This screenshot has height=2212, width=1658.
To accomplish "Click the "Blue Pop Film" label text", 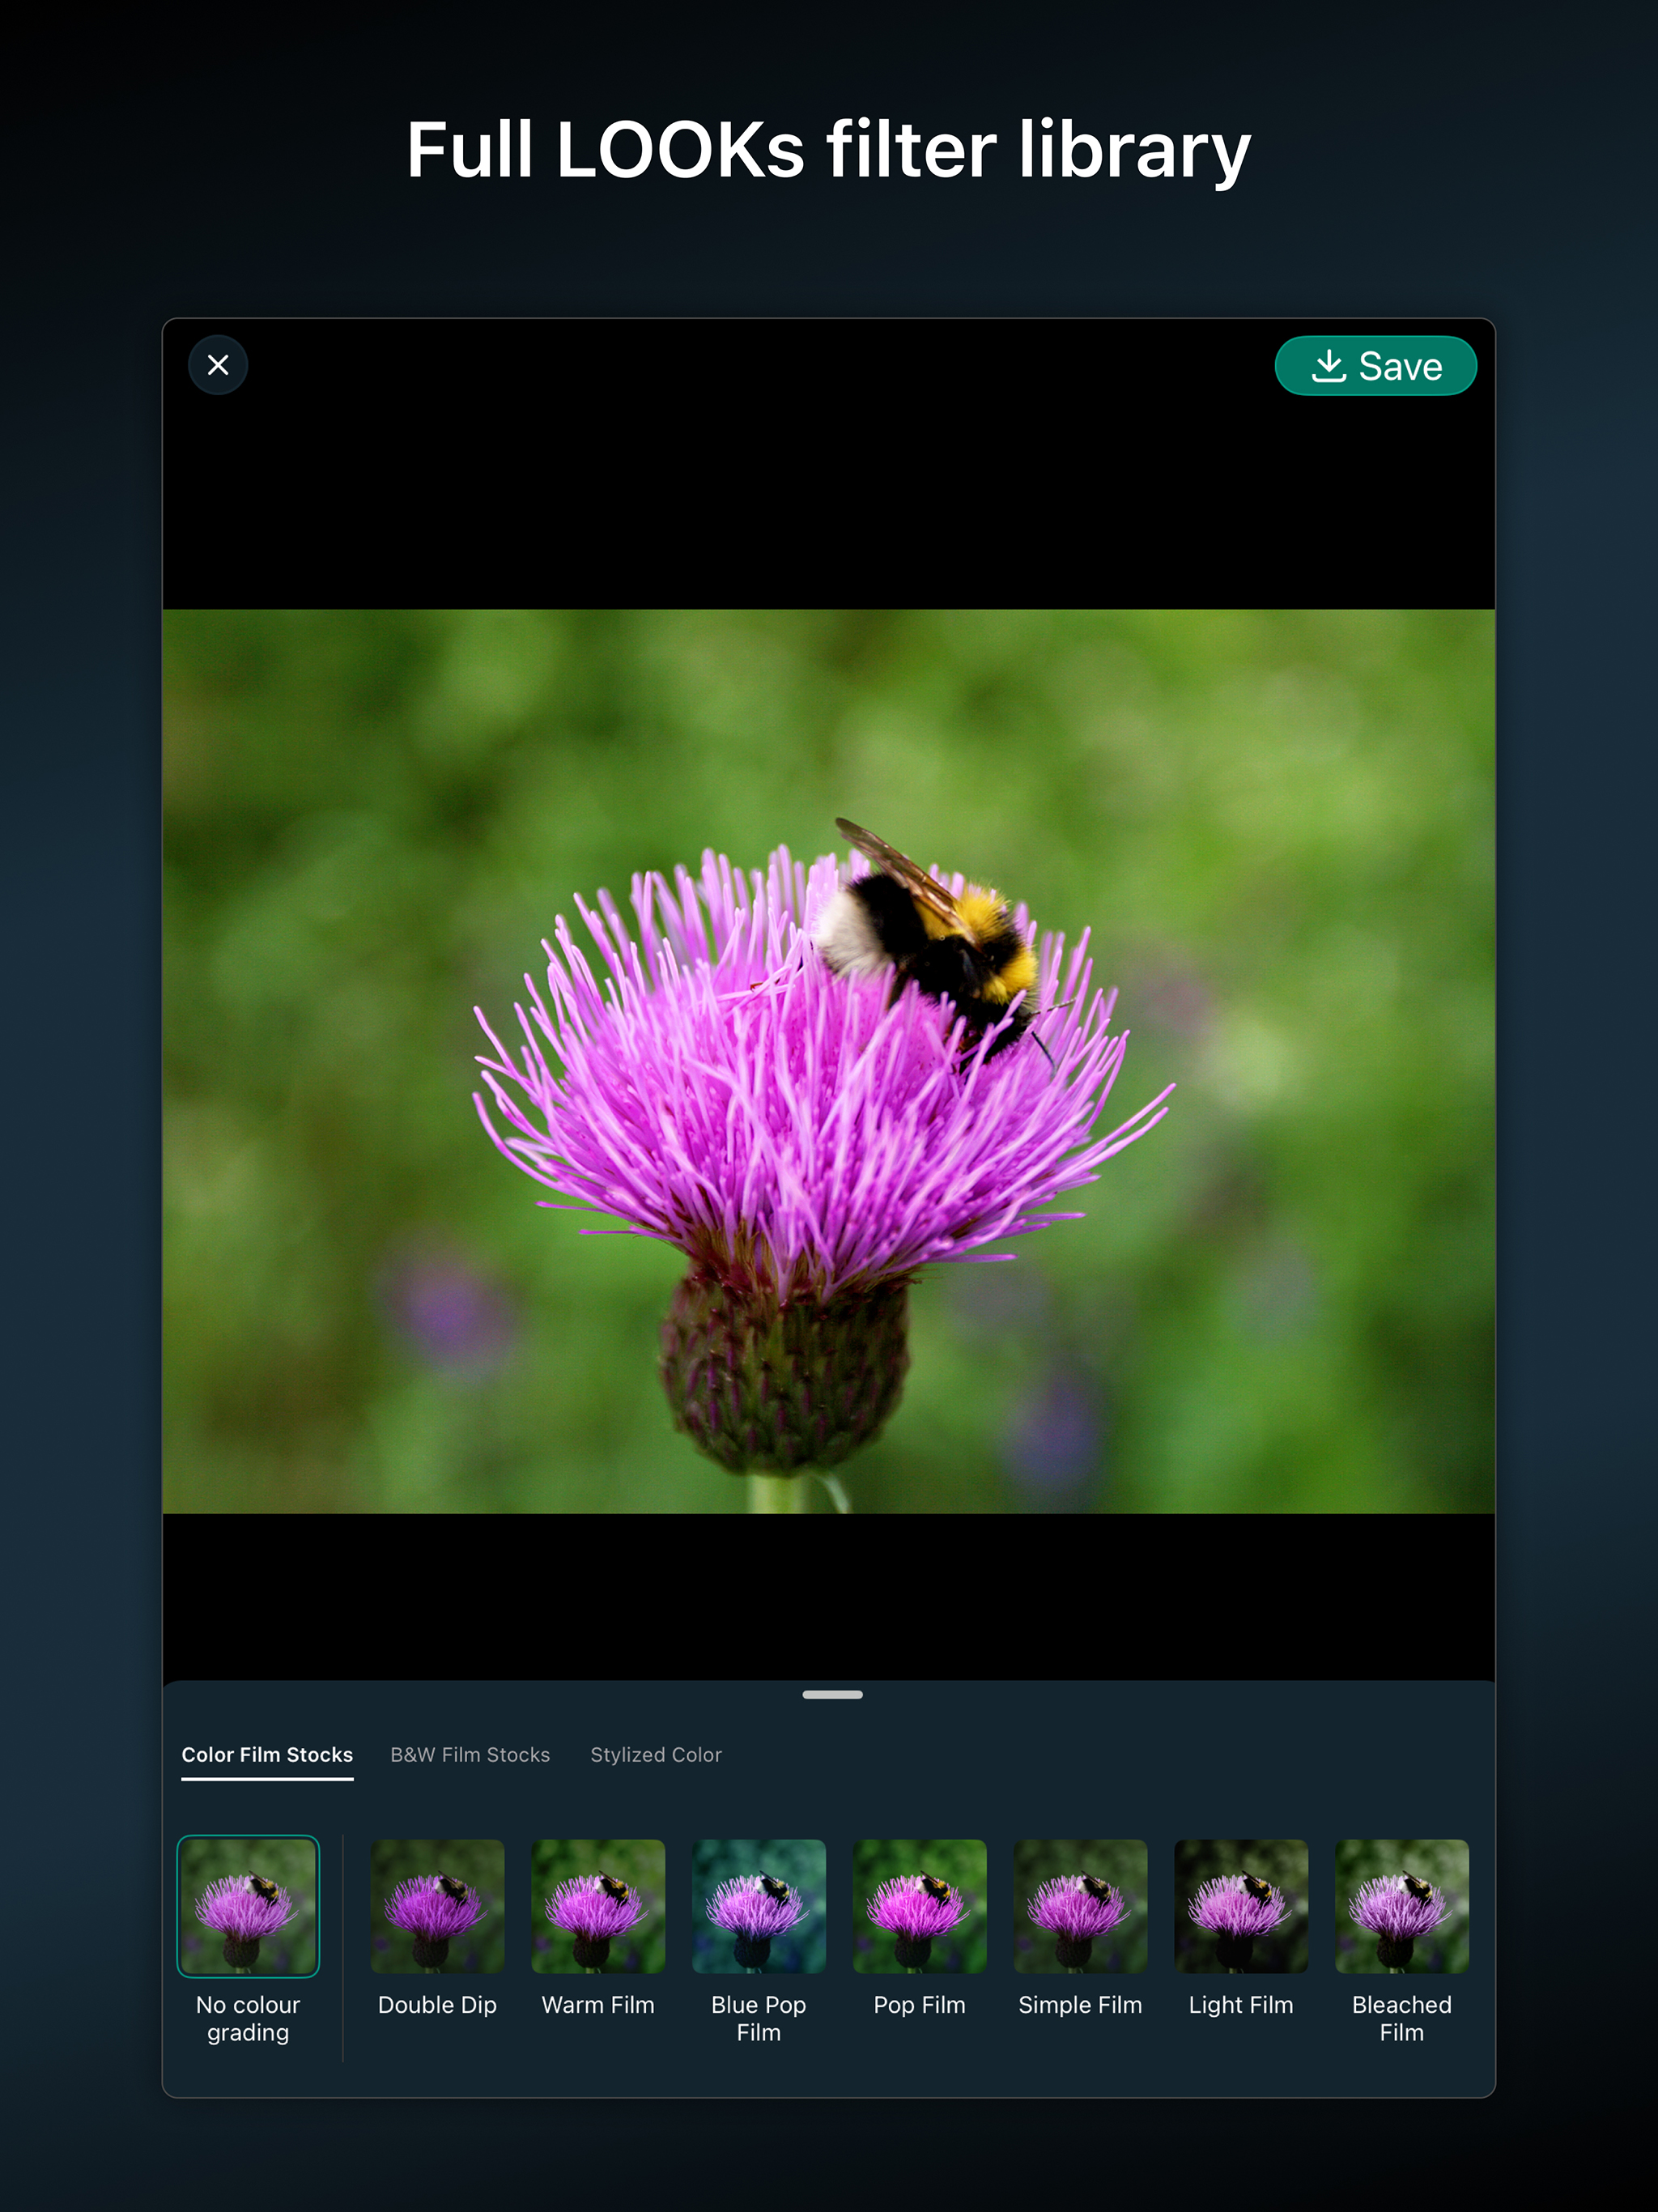I will pyautogui.click(x=759, y=2018).
